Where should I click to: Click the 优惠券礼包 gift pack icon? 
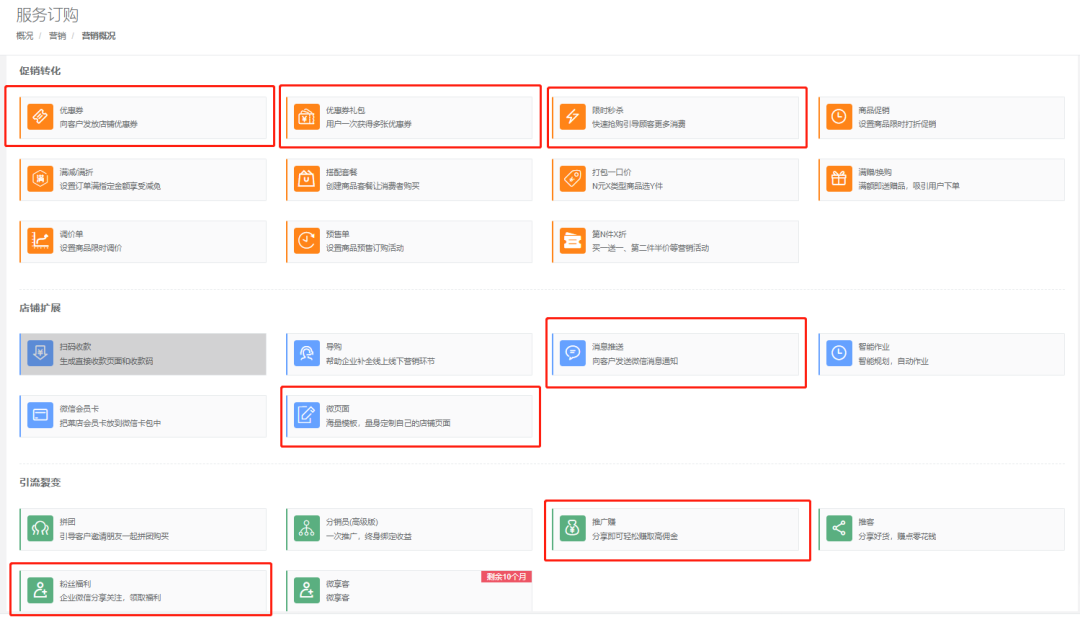(x=307, y=116)
